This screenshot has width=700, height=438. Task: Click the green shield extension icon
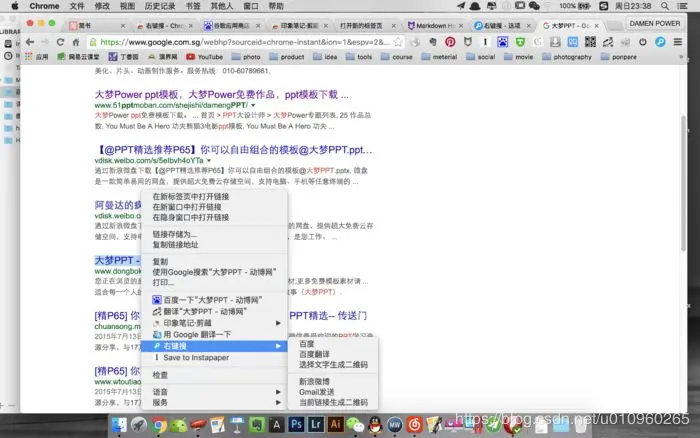[x=520, y=42]
